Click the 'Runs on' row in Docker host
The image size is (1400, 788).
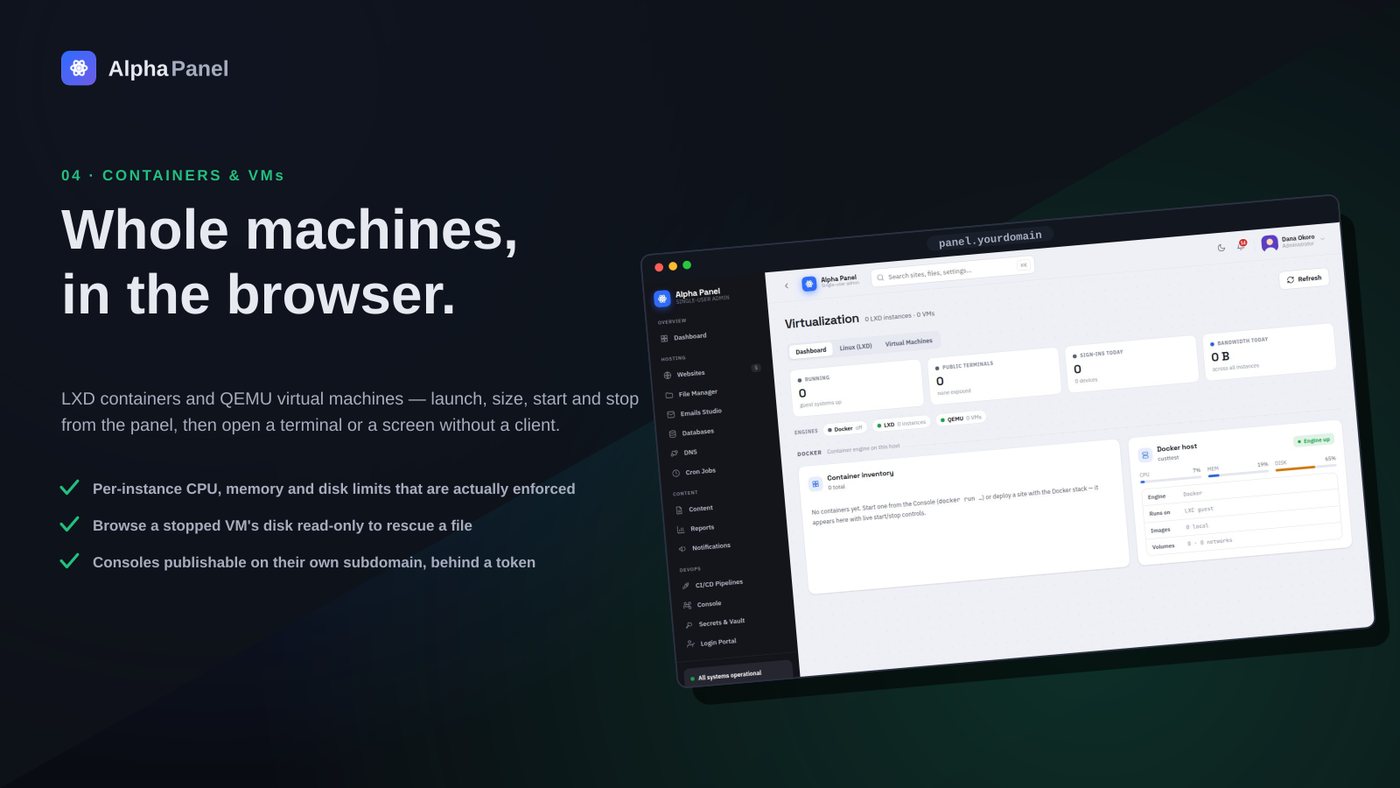(x=1243, y=507)
